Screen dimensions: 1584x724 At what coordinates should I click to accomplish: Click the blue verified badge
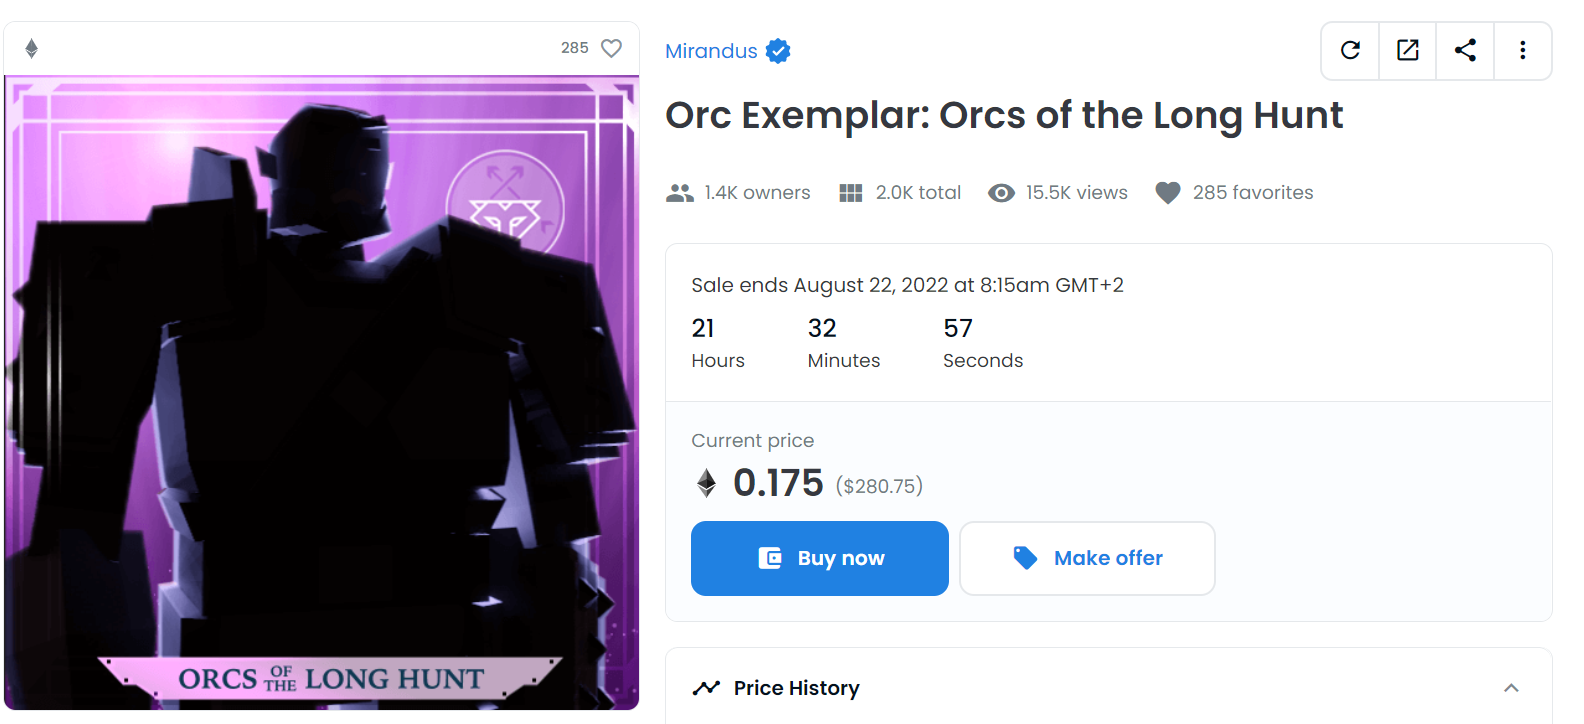point(778,51)
